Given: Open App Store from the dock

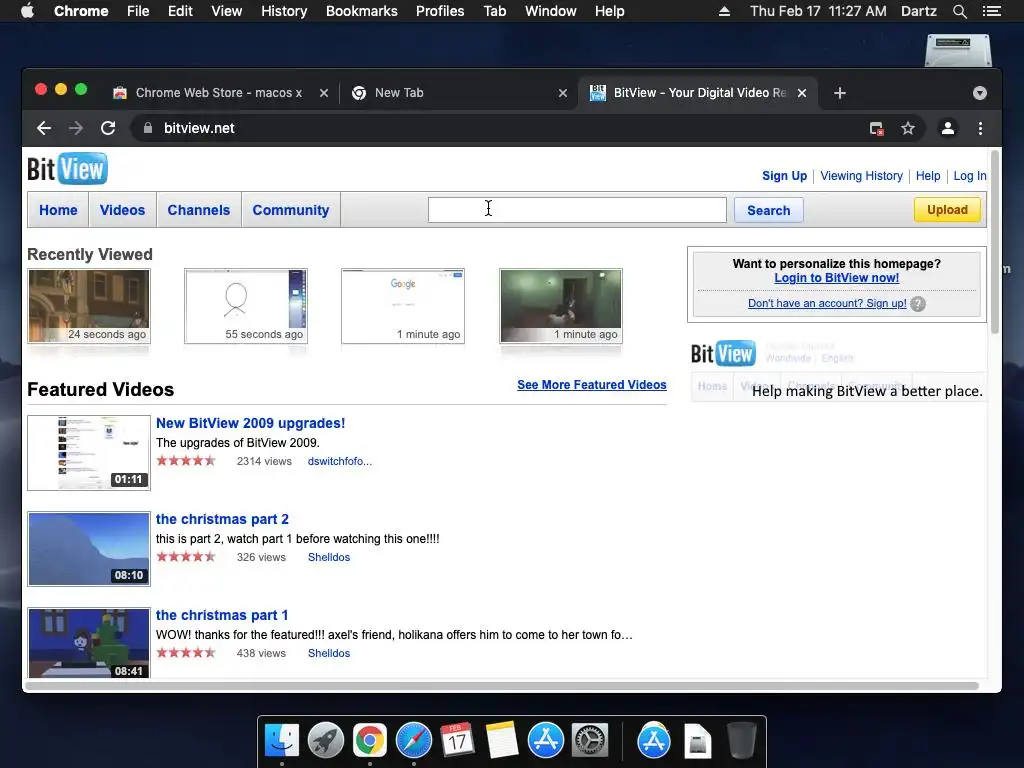Looking at the screenshot, I should [546, 741].
